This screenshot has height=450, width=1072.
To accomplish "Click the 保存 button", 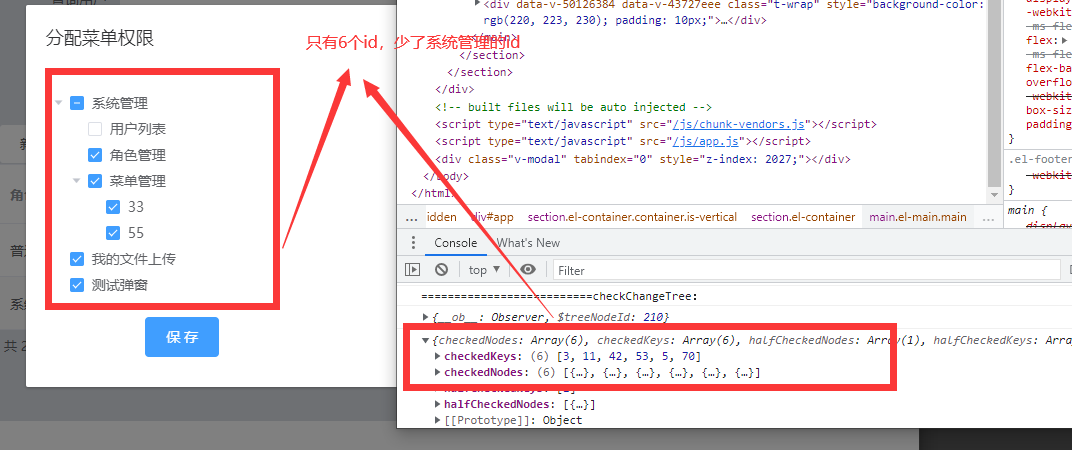I will [182, 336].
